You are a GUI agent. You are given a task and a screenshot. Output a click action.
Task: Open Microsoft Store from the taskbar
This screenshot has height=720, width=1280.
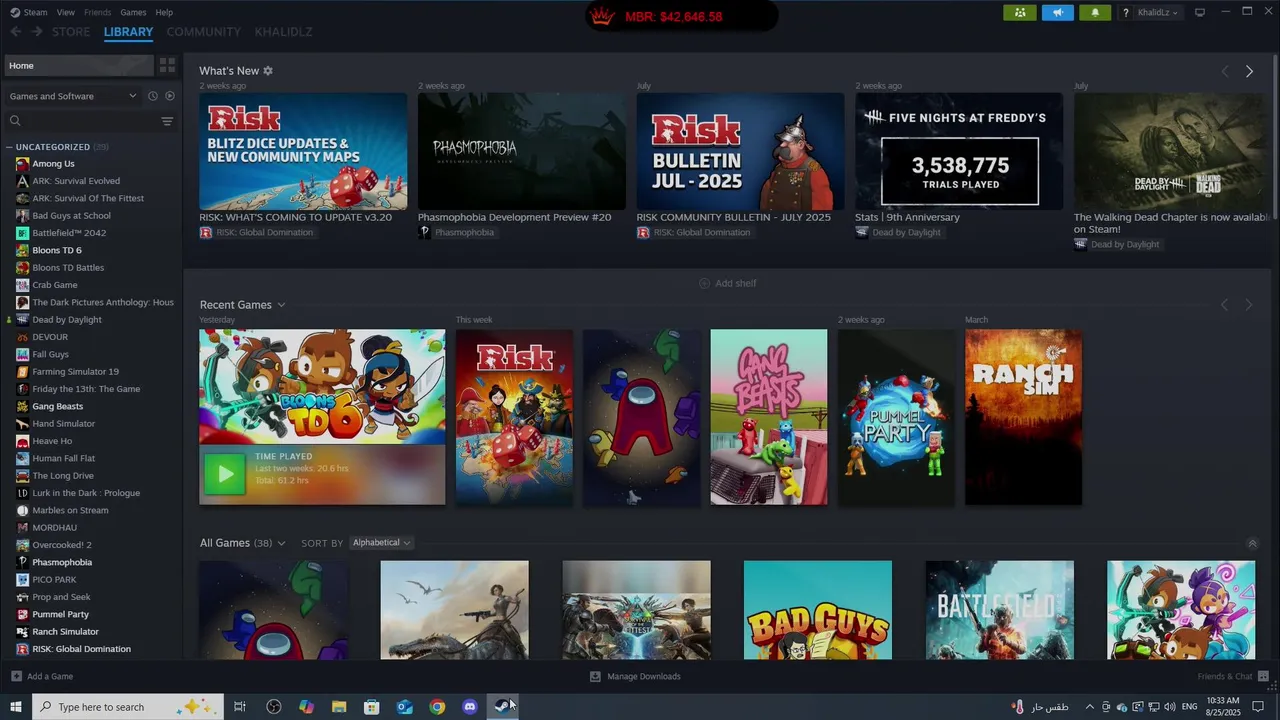[372, 707]
